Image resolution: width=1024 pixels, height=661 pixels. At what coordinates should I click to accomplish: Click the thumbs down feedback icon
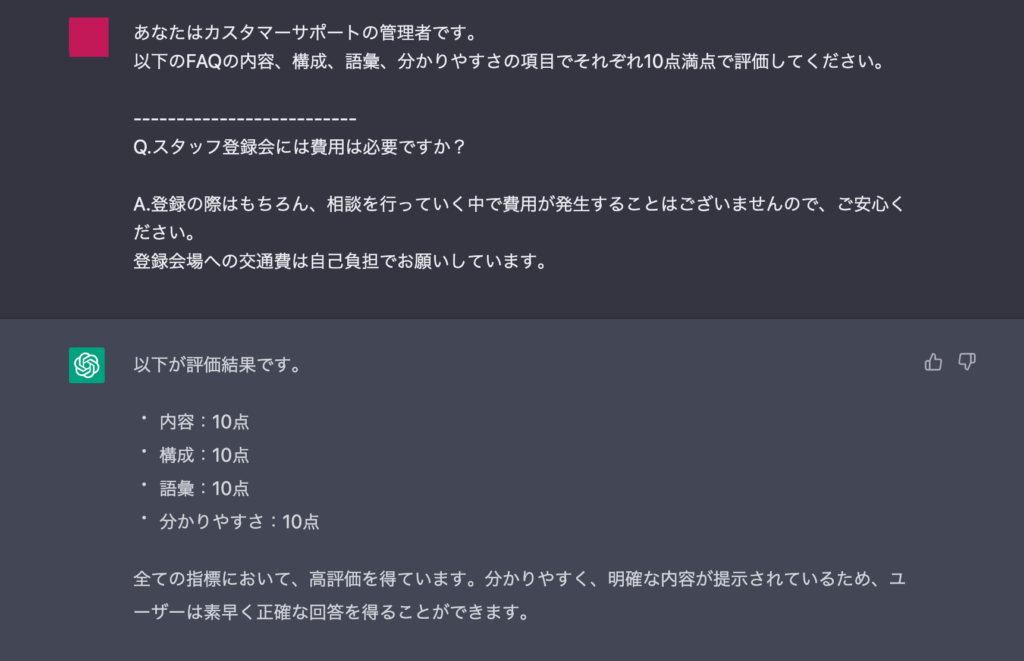point(967,362)
